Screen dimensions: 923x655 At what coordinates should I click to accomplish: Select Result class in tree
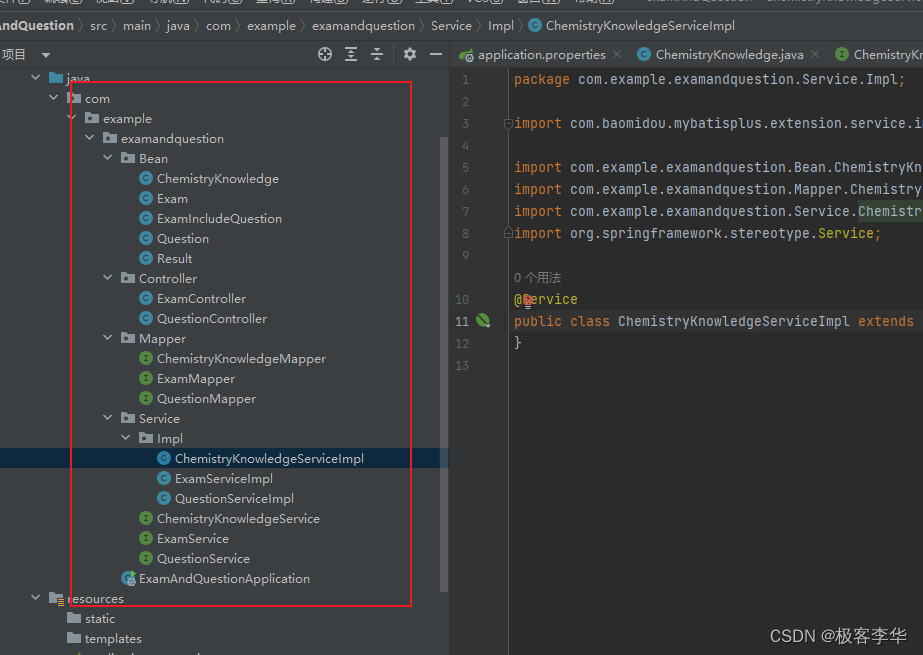(x=174, y=259)
